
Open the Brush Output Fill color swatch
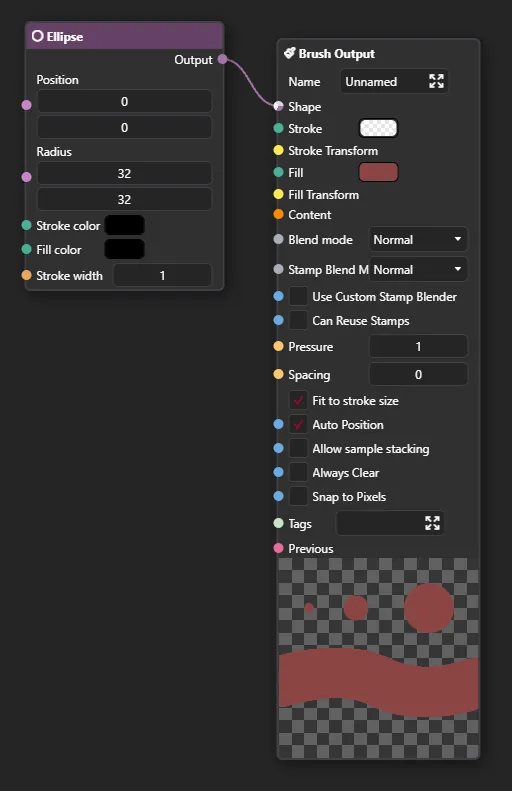tap(378, 172)
